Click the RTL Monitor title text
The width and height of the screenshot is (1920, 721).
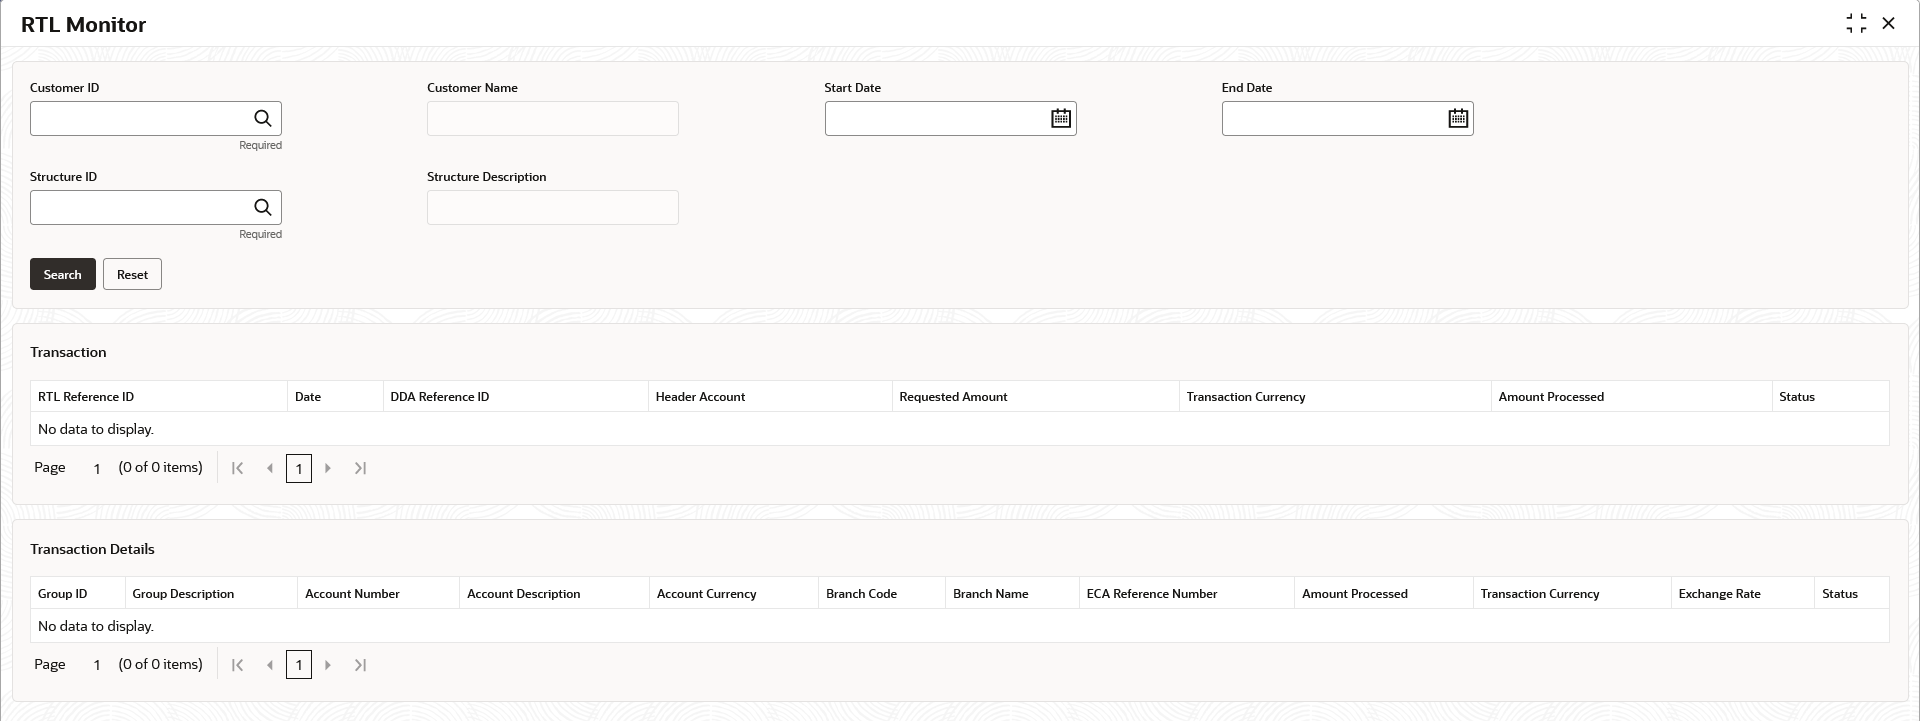[x=84, y=25]
